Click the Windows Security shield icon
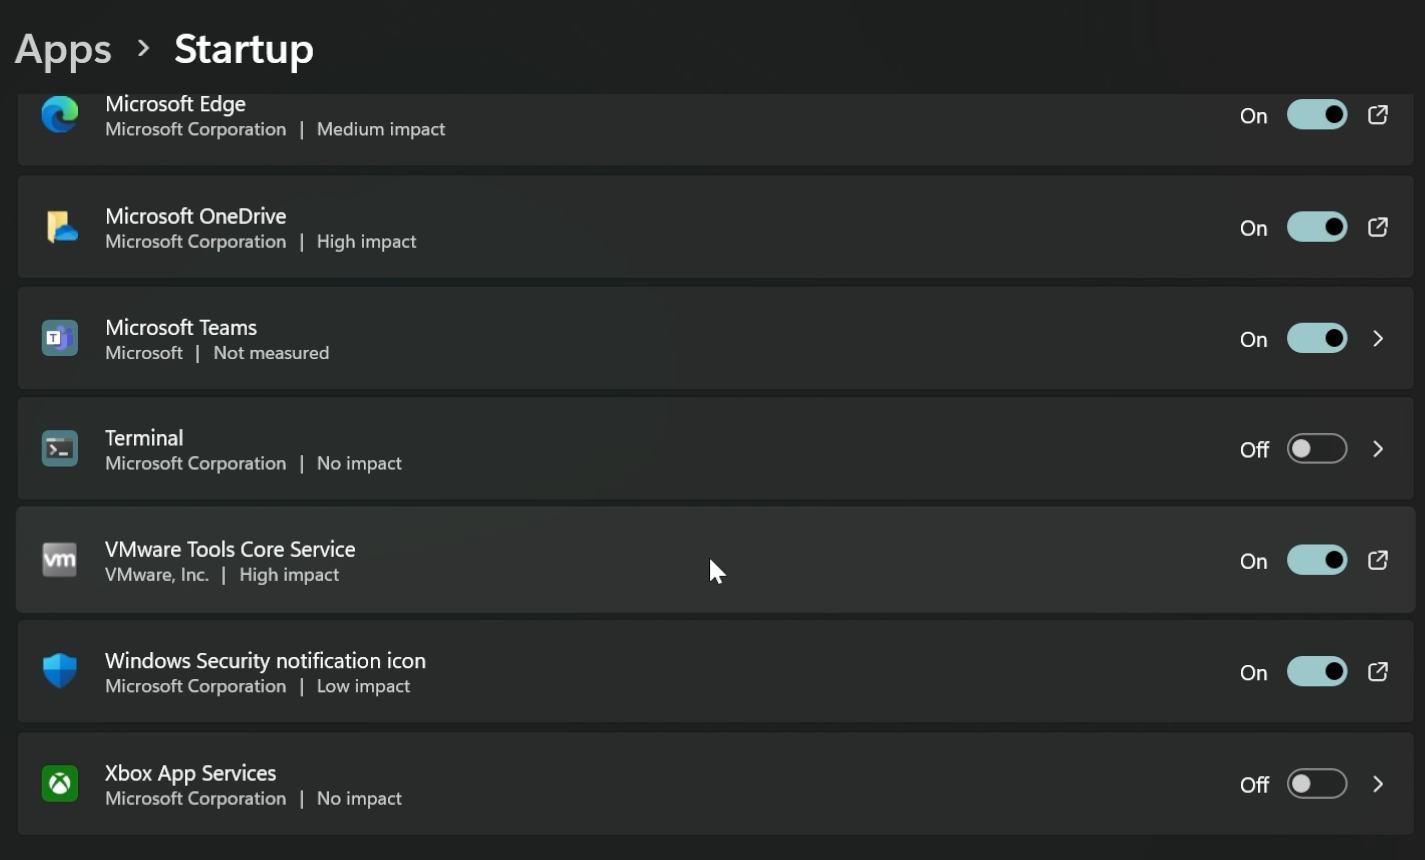1425x860 pixels. tap(59, 670)
